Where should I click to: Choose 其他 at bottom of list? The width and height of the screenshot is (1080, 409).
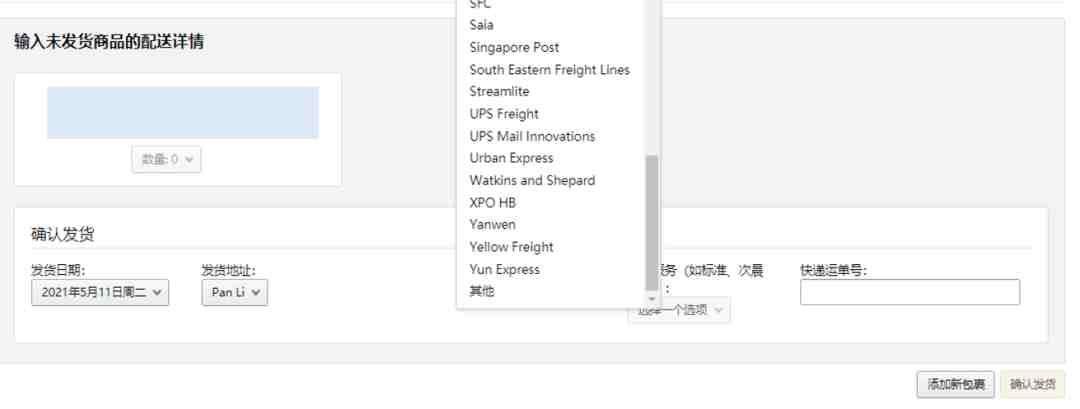tap(481, 291)
